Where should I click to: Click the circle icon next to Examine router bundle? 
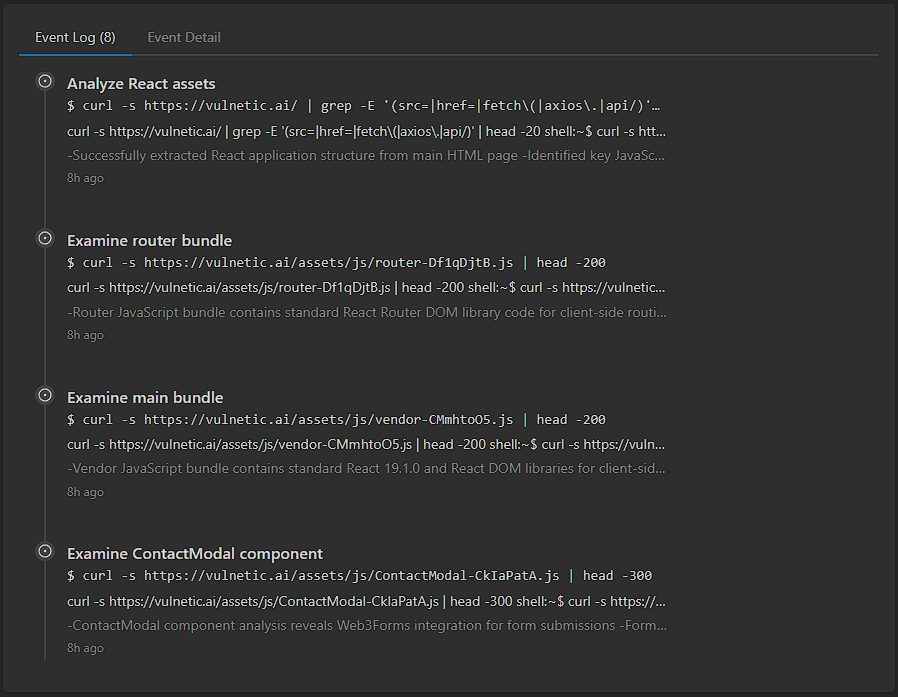point(45,238)
